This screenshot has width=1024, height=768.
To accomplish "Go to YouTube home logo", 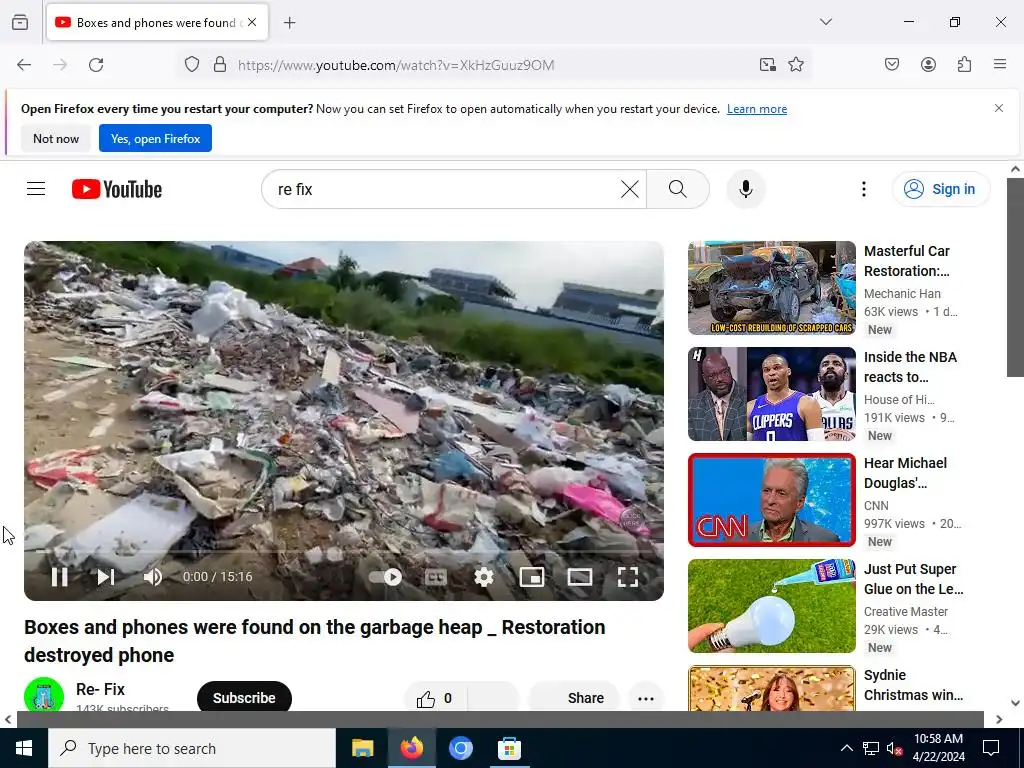I will pyautogui.click(x=117, y=189).
